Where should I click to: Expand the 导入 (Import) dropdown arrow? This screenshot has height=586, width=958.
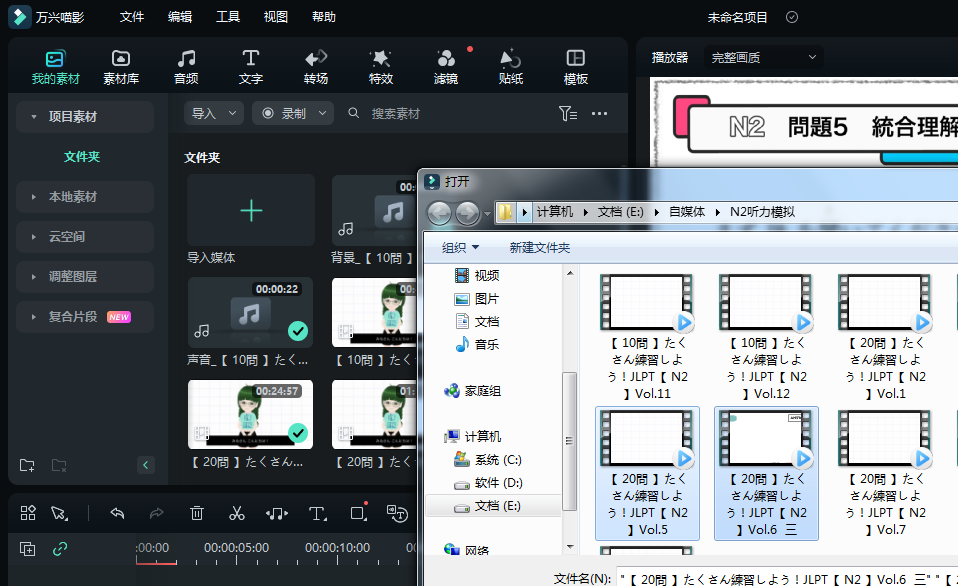click(230, 113)
